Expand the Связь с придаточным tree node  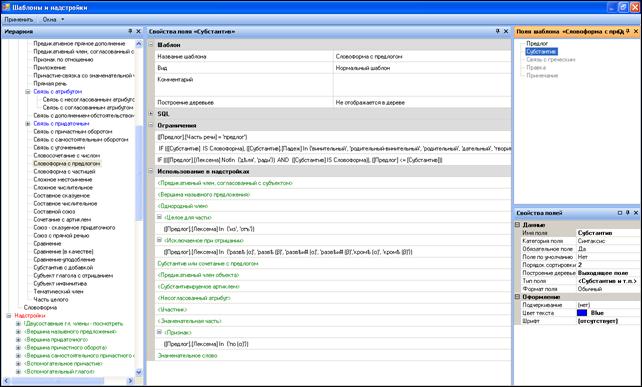point(28,124)
